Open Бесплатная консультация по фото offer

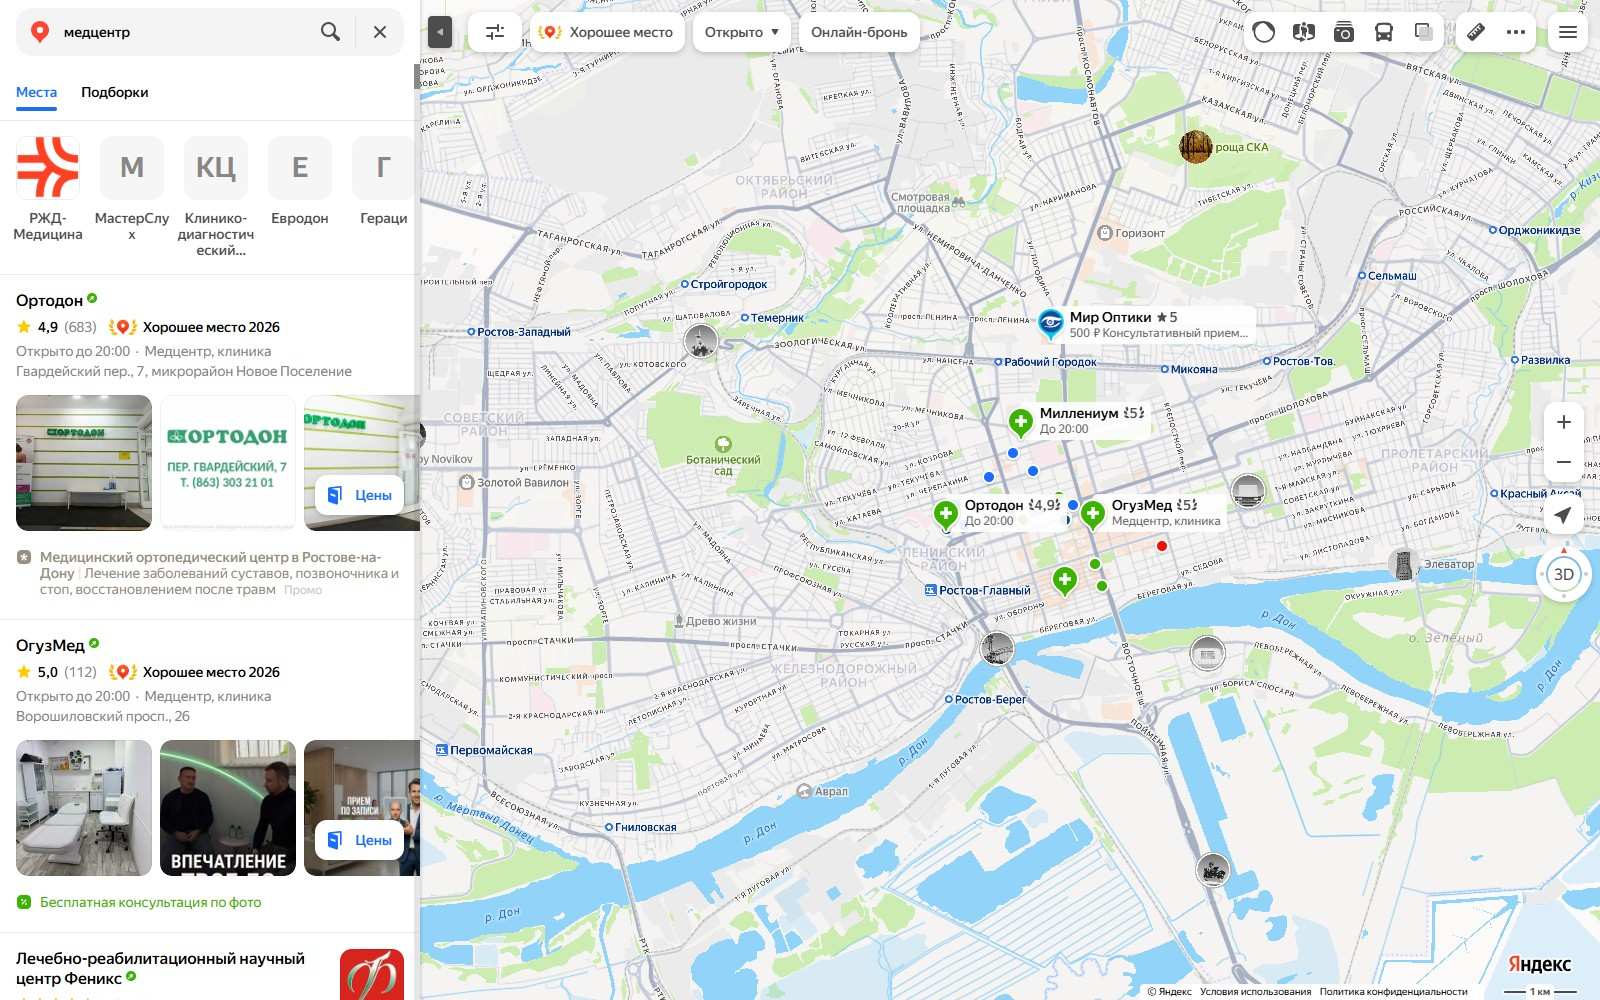(150, 902)
